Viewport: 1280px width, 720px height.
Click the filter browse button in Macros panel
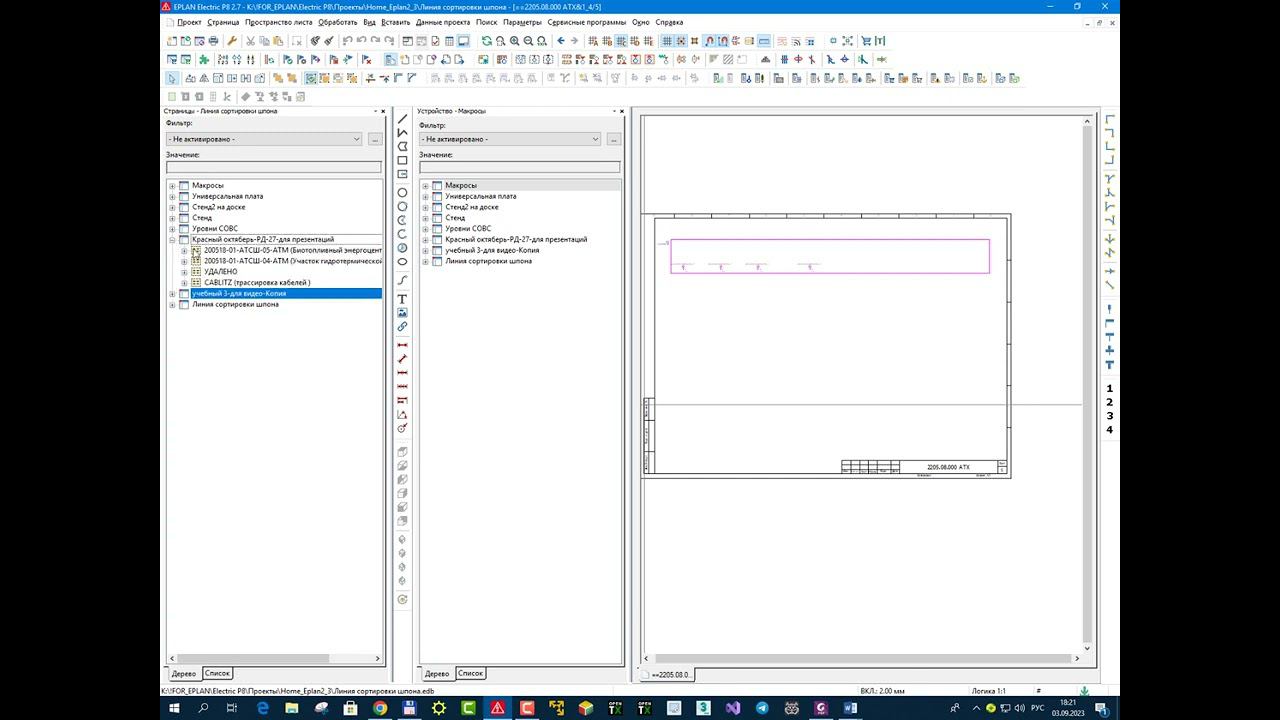(x=613, y=139)
